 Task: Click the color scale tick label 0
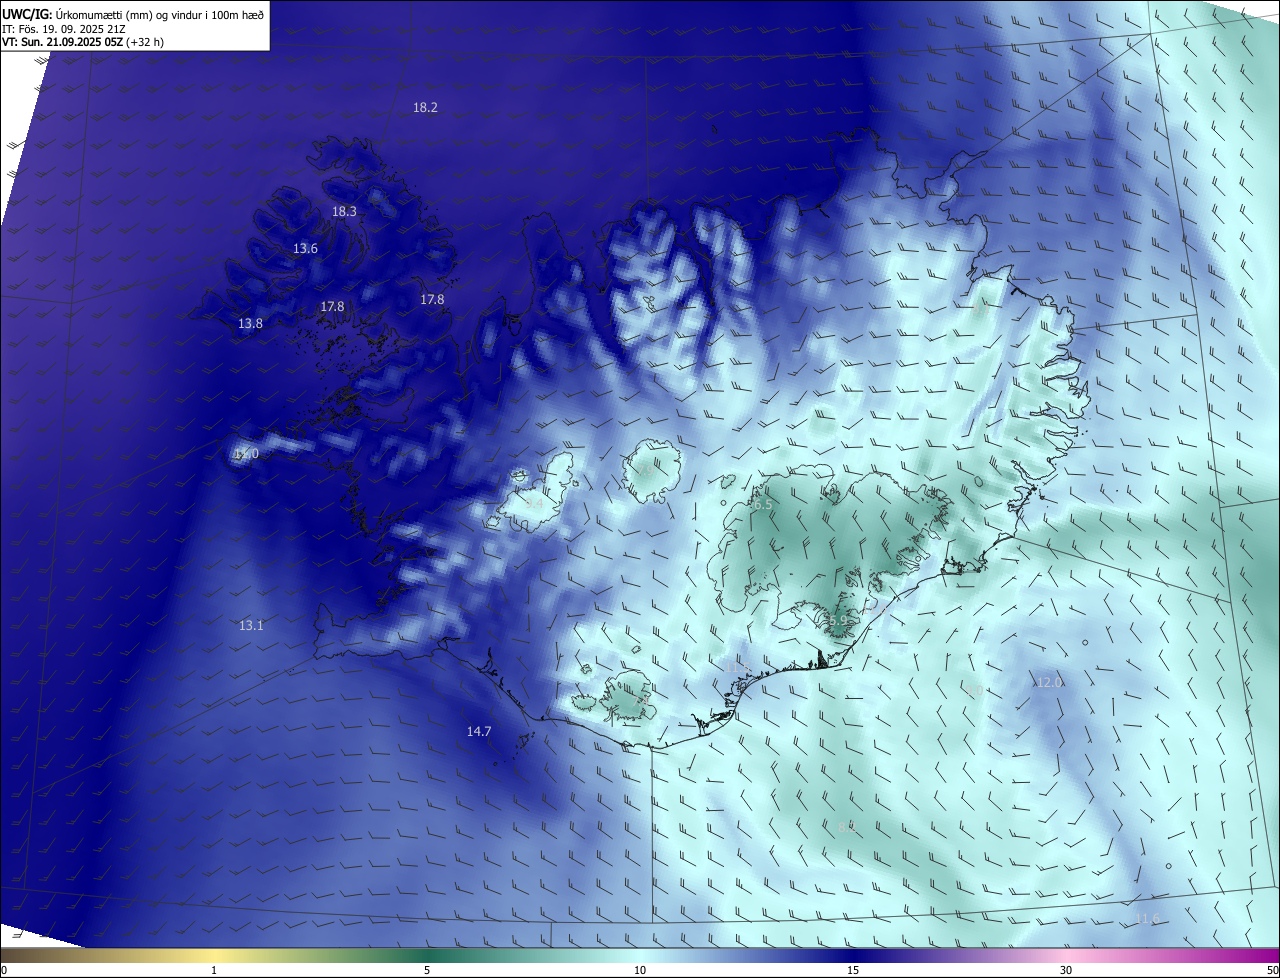3,971
